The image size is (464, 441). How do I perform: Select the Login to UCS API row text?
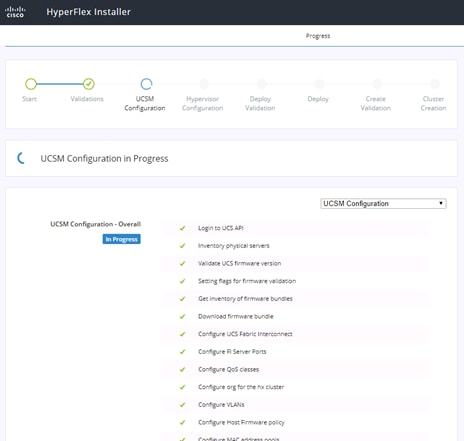(221, 228)
